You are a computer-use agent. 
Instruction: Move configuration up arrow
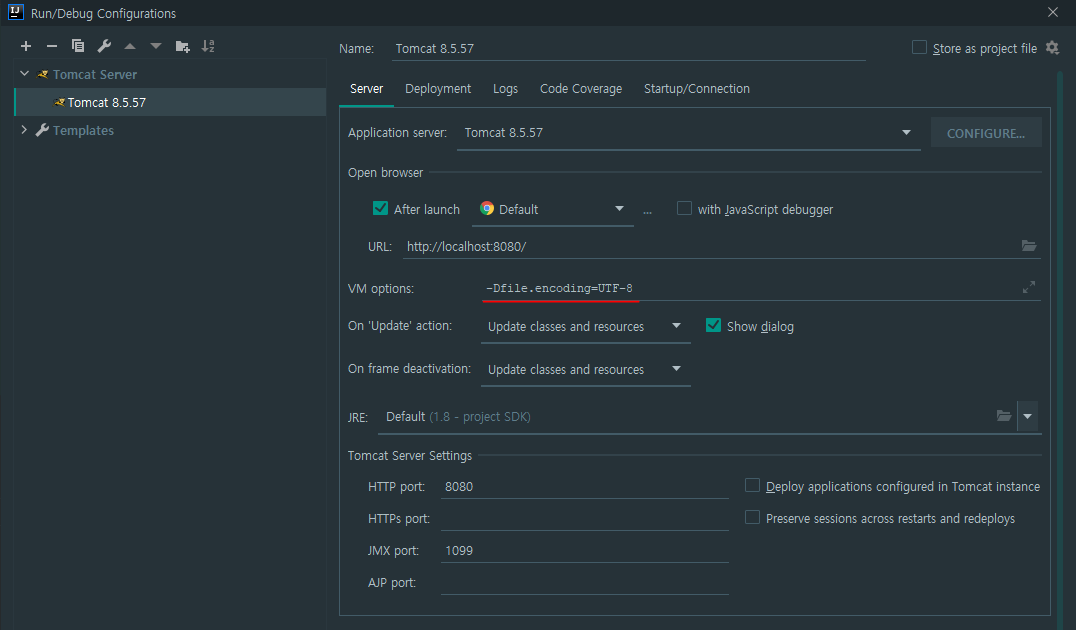point(130,46)
